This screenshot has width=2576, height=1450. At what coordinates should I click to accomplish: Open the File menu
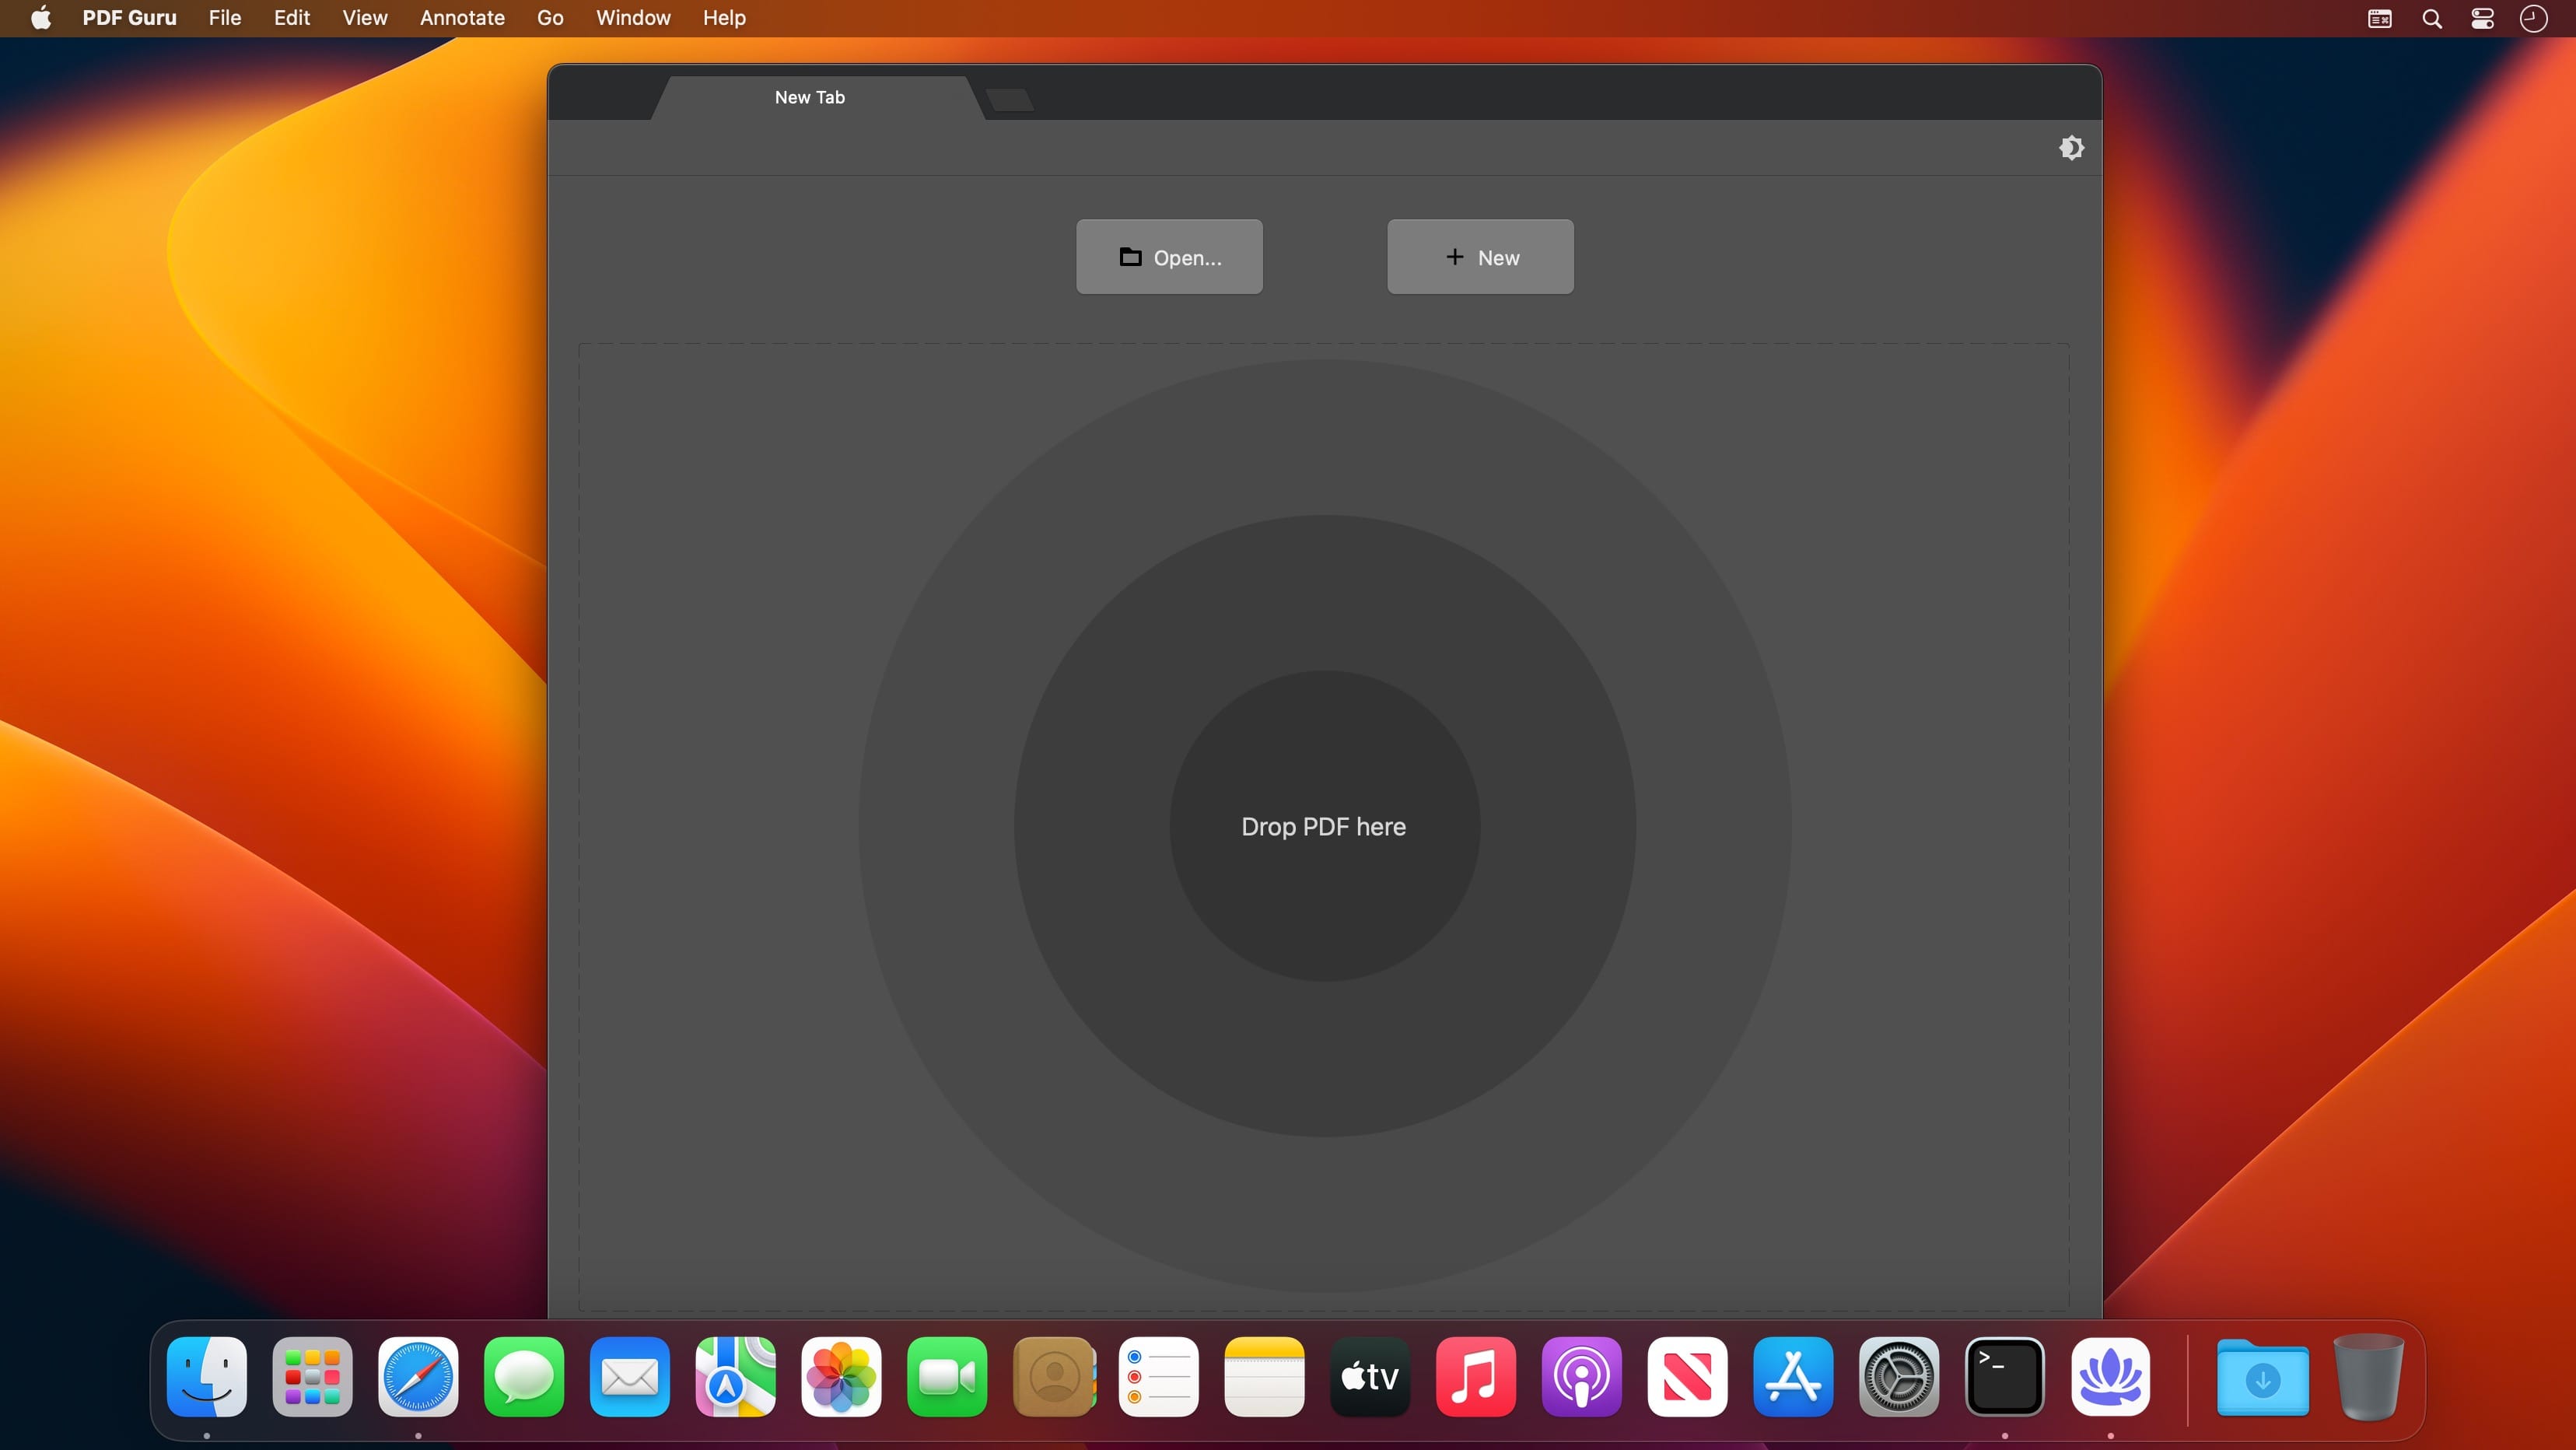[x=224, y=18]
